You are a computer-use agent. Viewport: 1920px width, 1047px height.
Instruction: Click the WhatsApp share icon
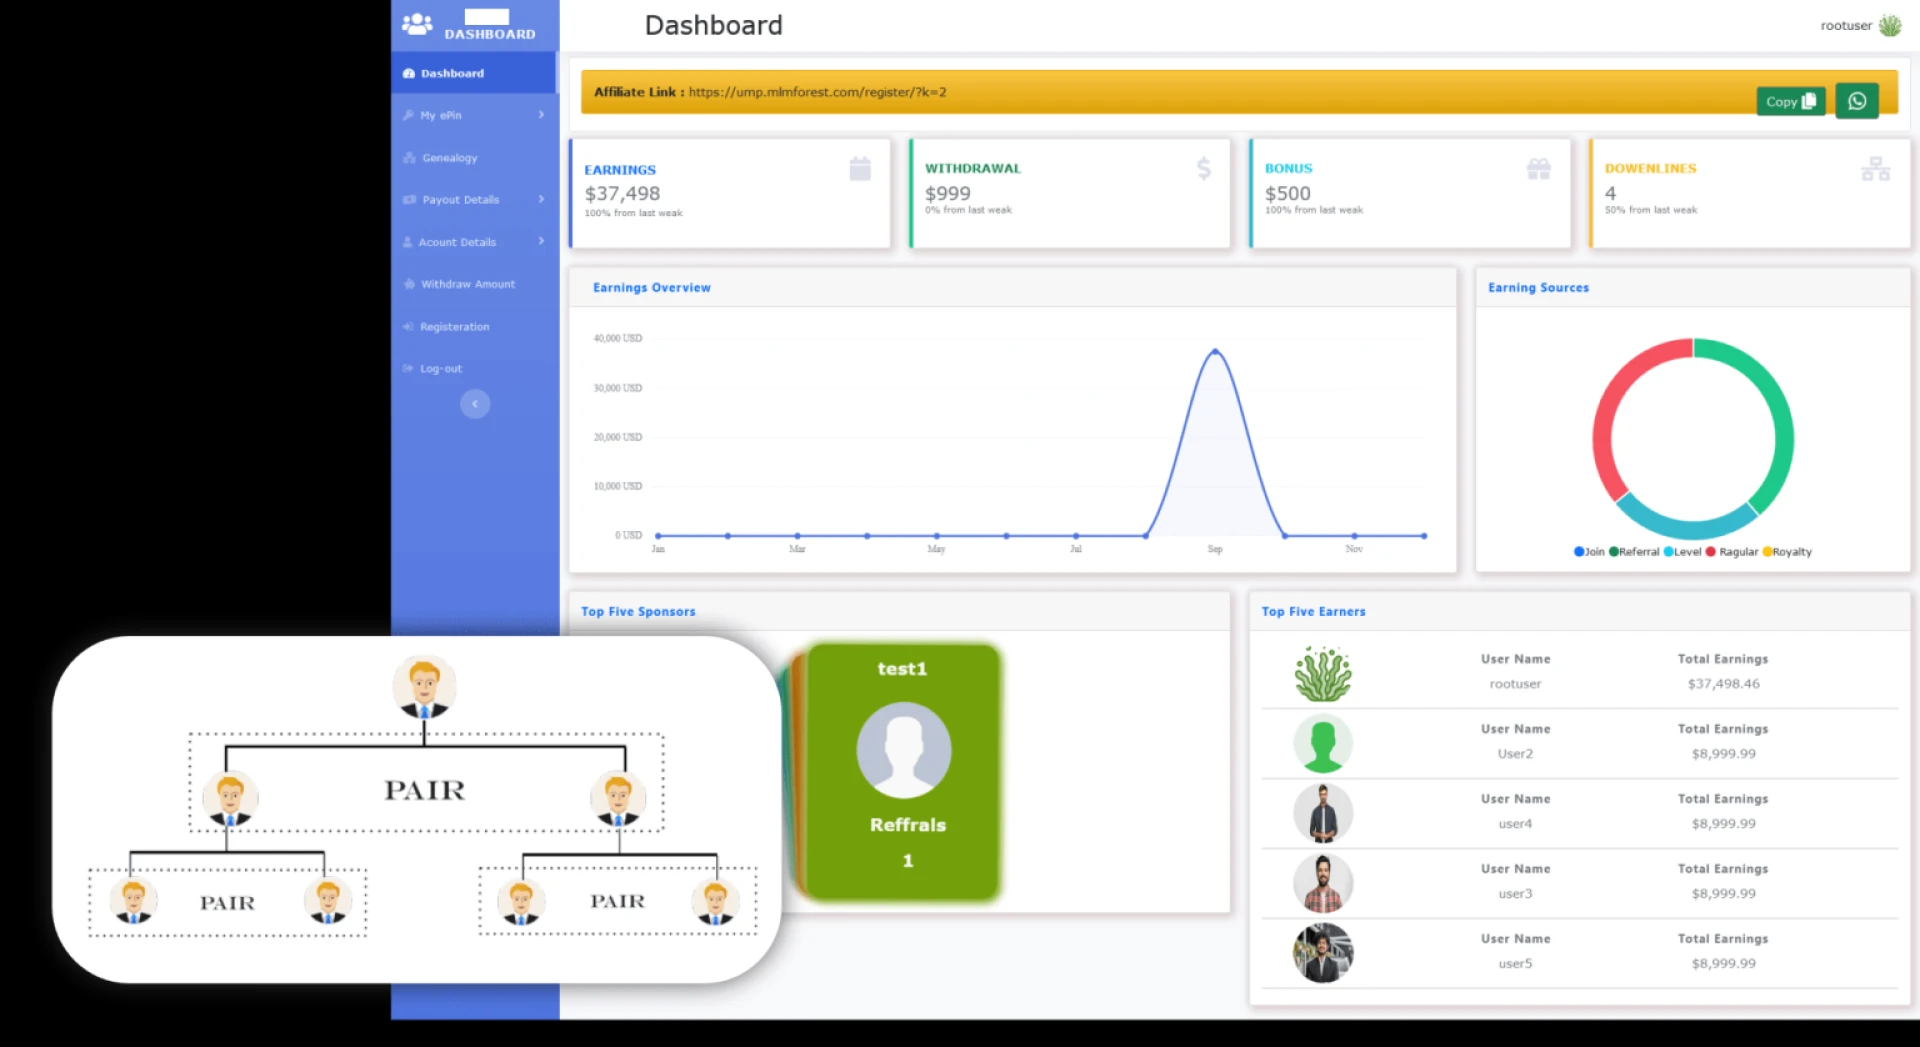pyautogui.click(x=1856, y=100)
